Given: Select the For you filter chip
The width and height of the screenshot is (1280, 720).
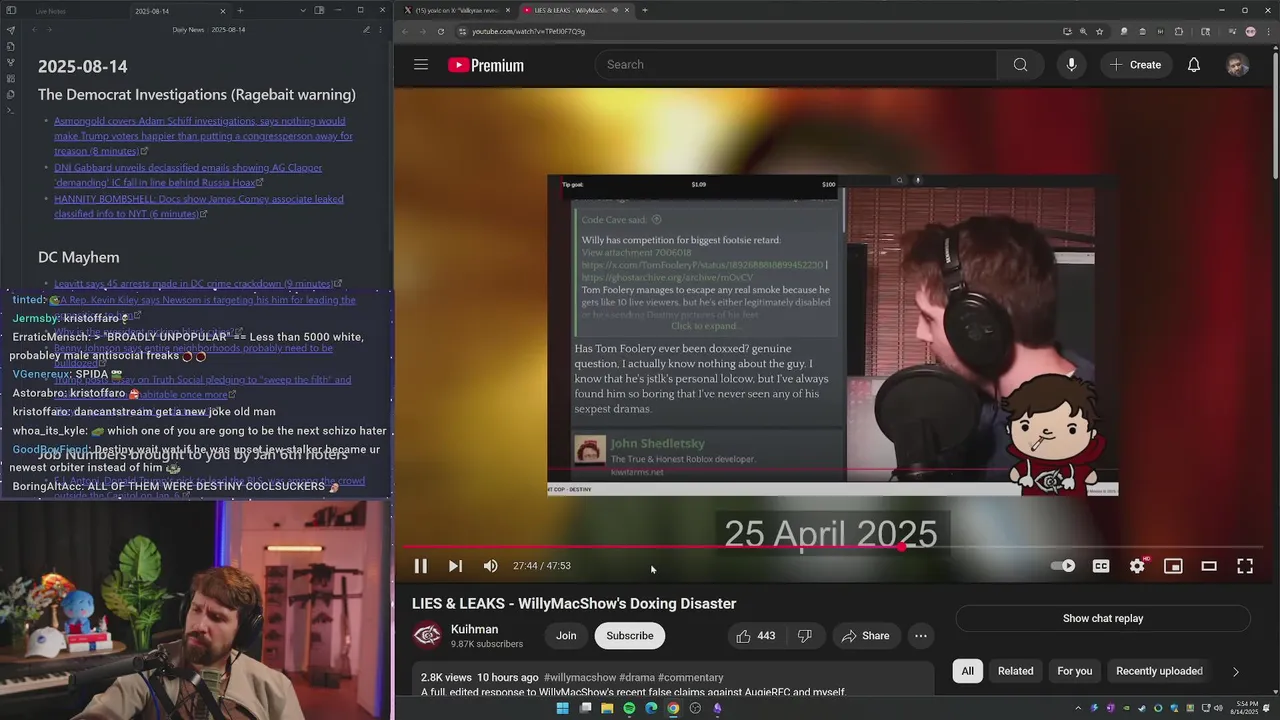Looking at the screenshot, I should (1075, 671).
